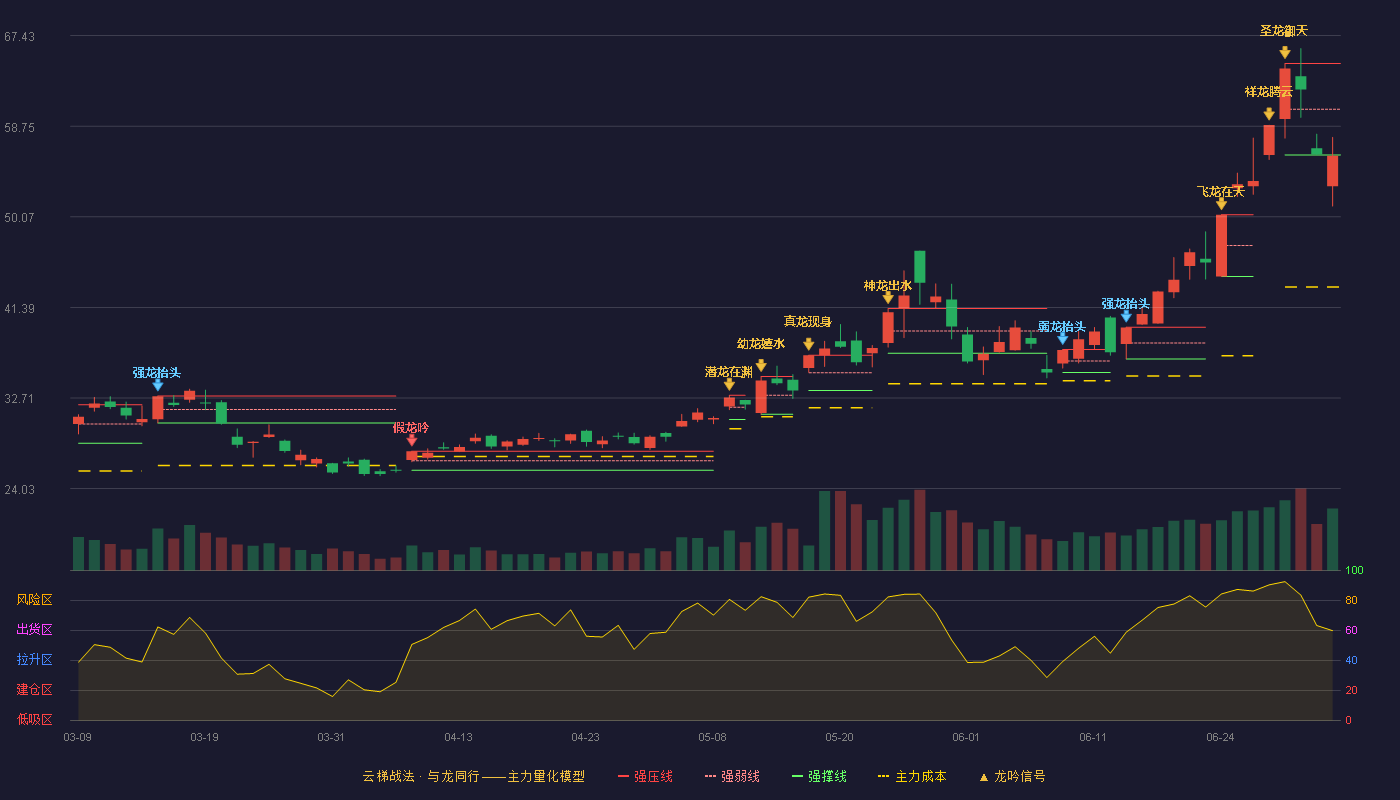Click the yellow arrow under the 幼龙嬉水 label

(x=761, y=366)
